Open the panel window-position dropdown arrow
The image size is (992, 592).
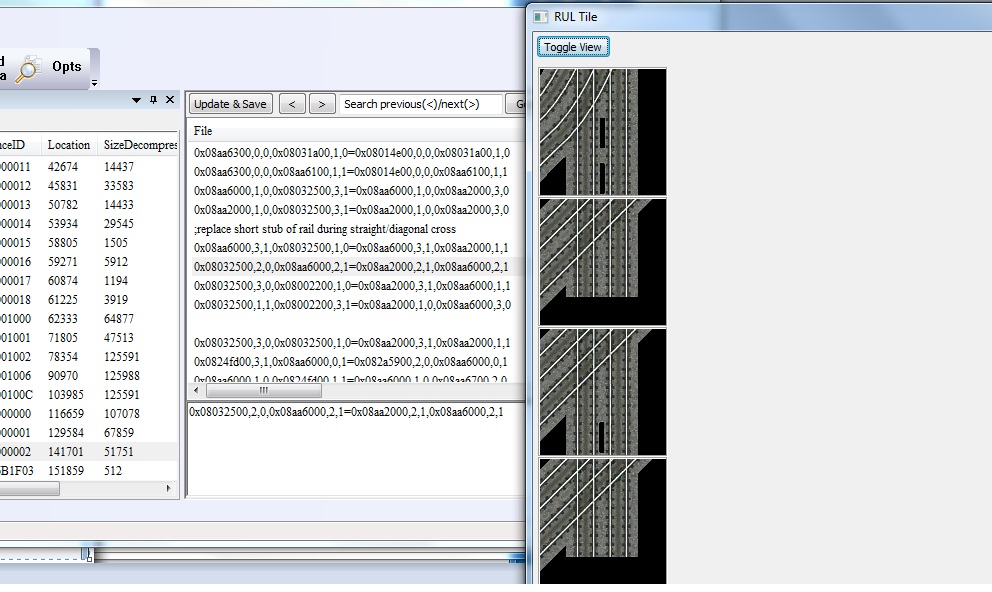point(137,100)
